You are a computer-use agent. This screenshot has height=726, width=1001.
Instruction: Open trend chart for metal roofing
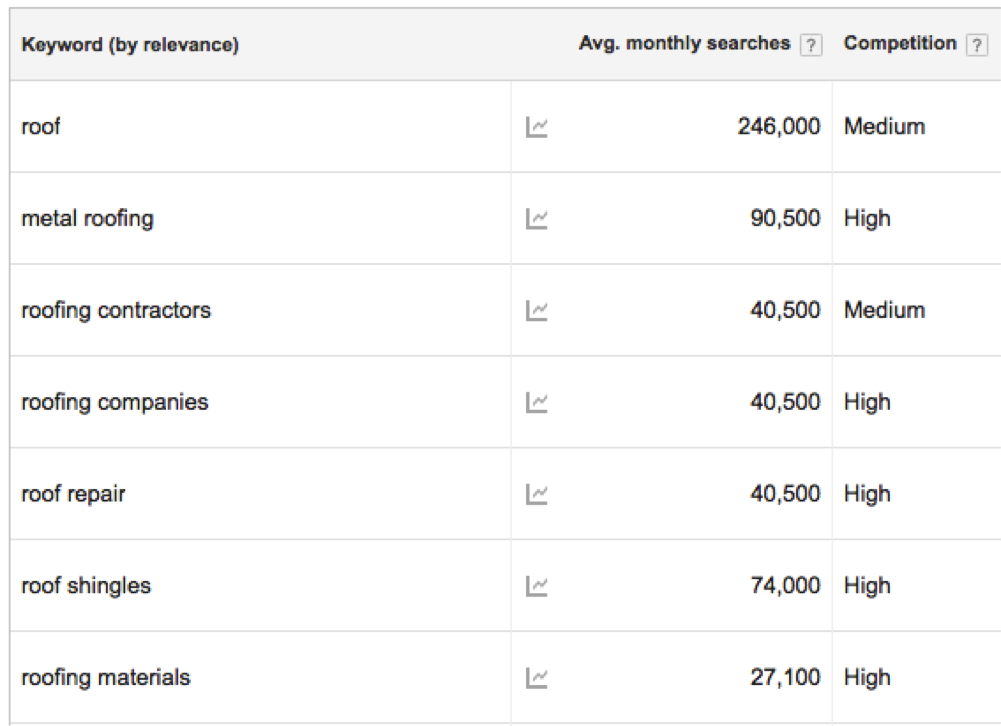[536, 219]
